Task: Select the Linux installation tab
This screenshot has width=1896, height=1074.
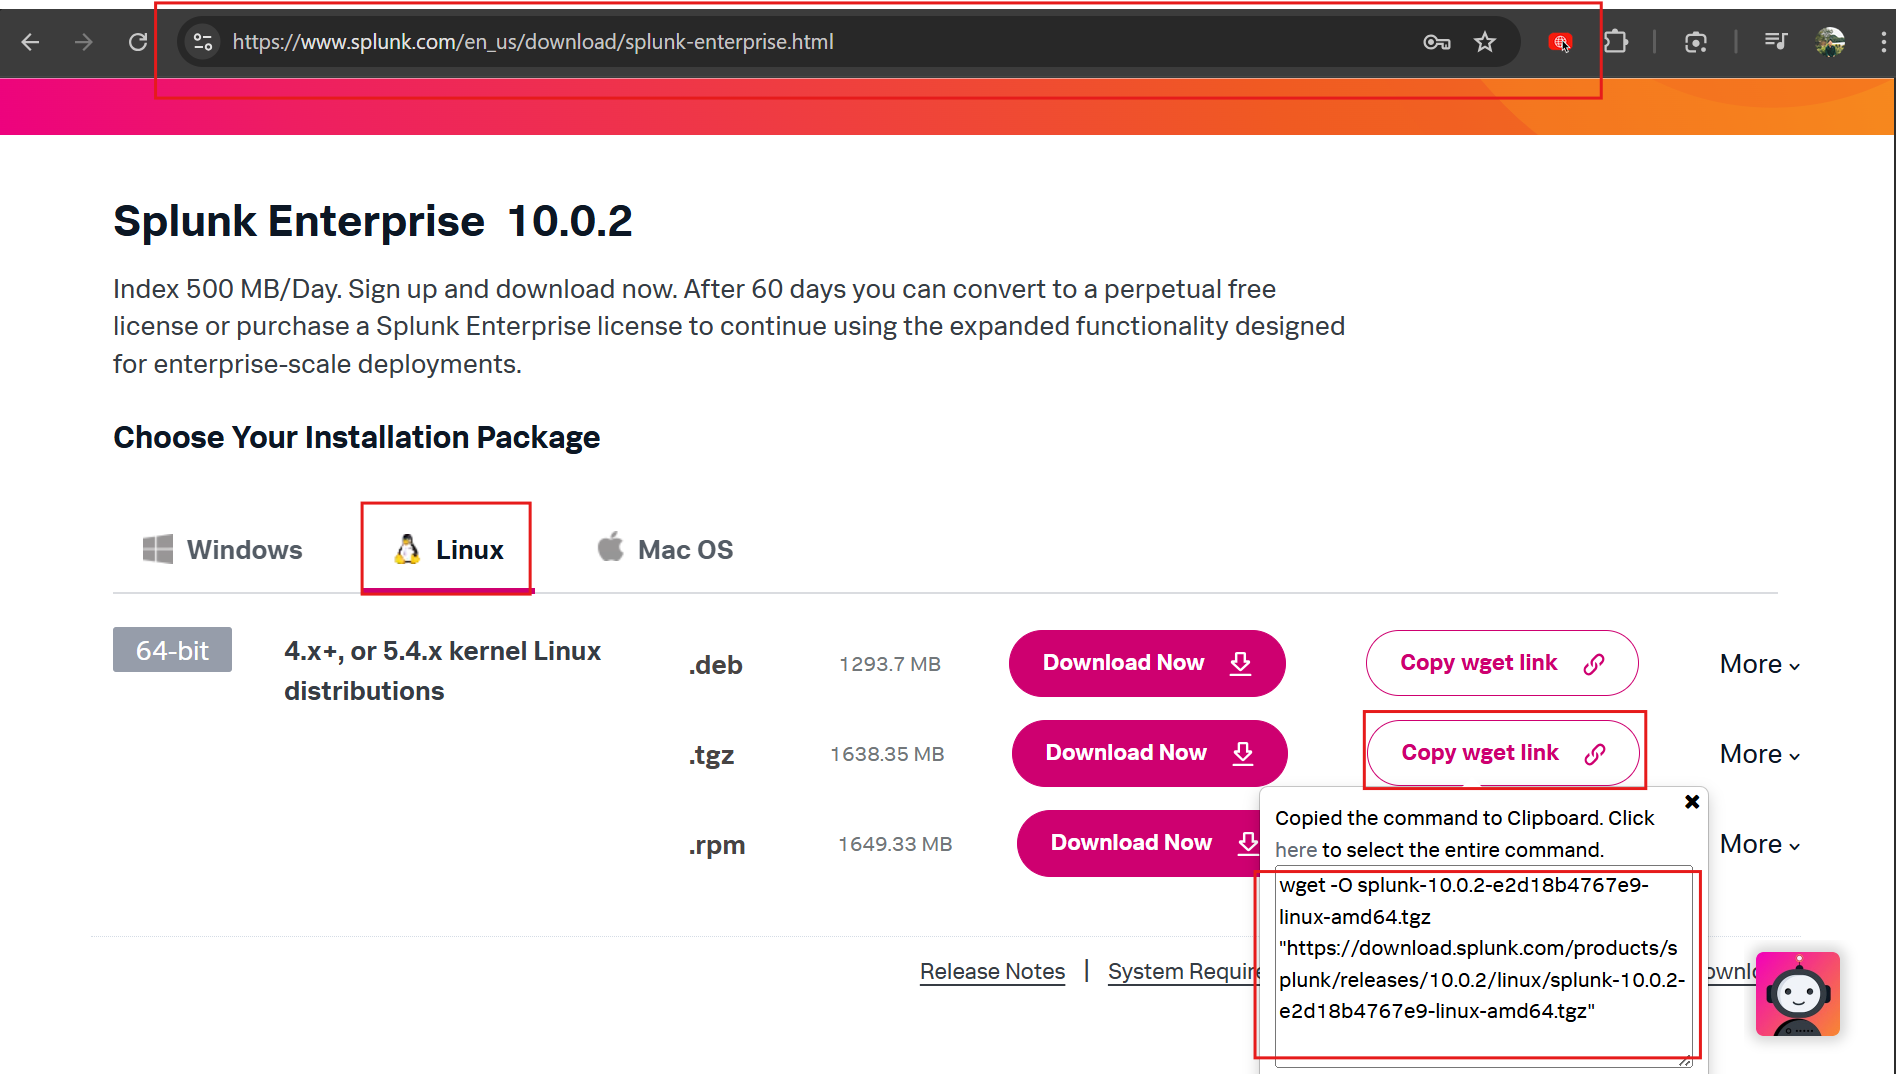Action: (447, 549)
